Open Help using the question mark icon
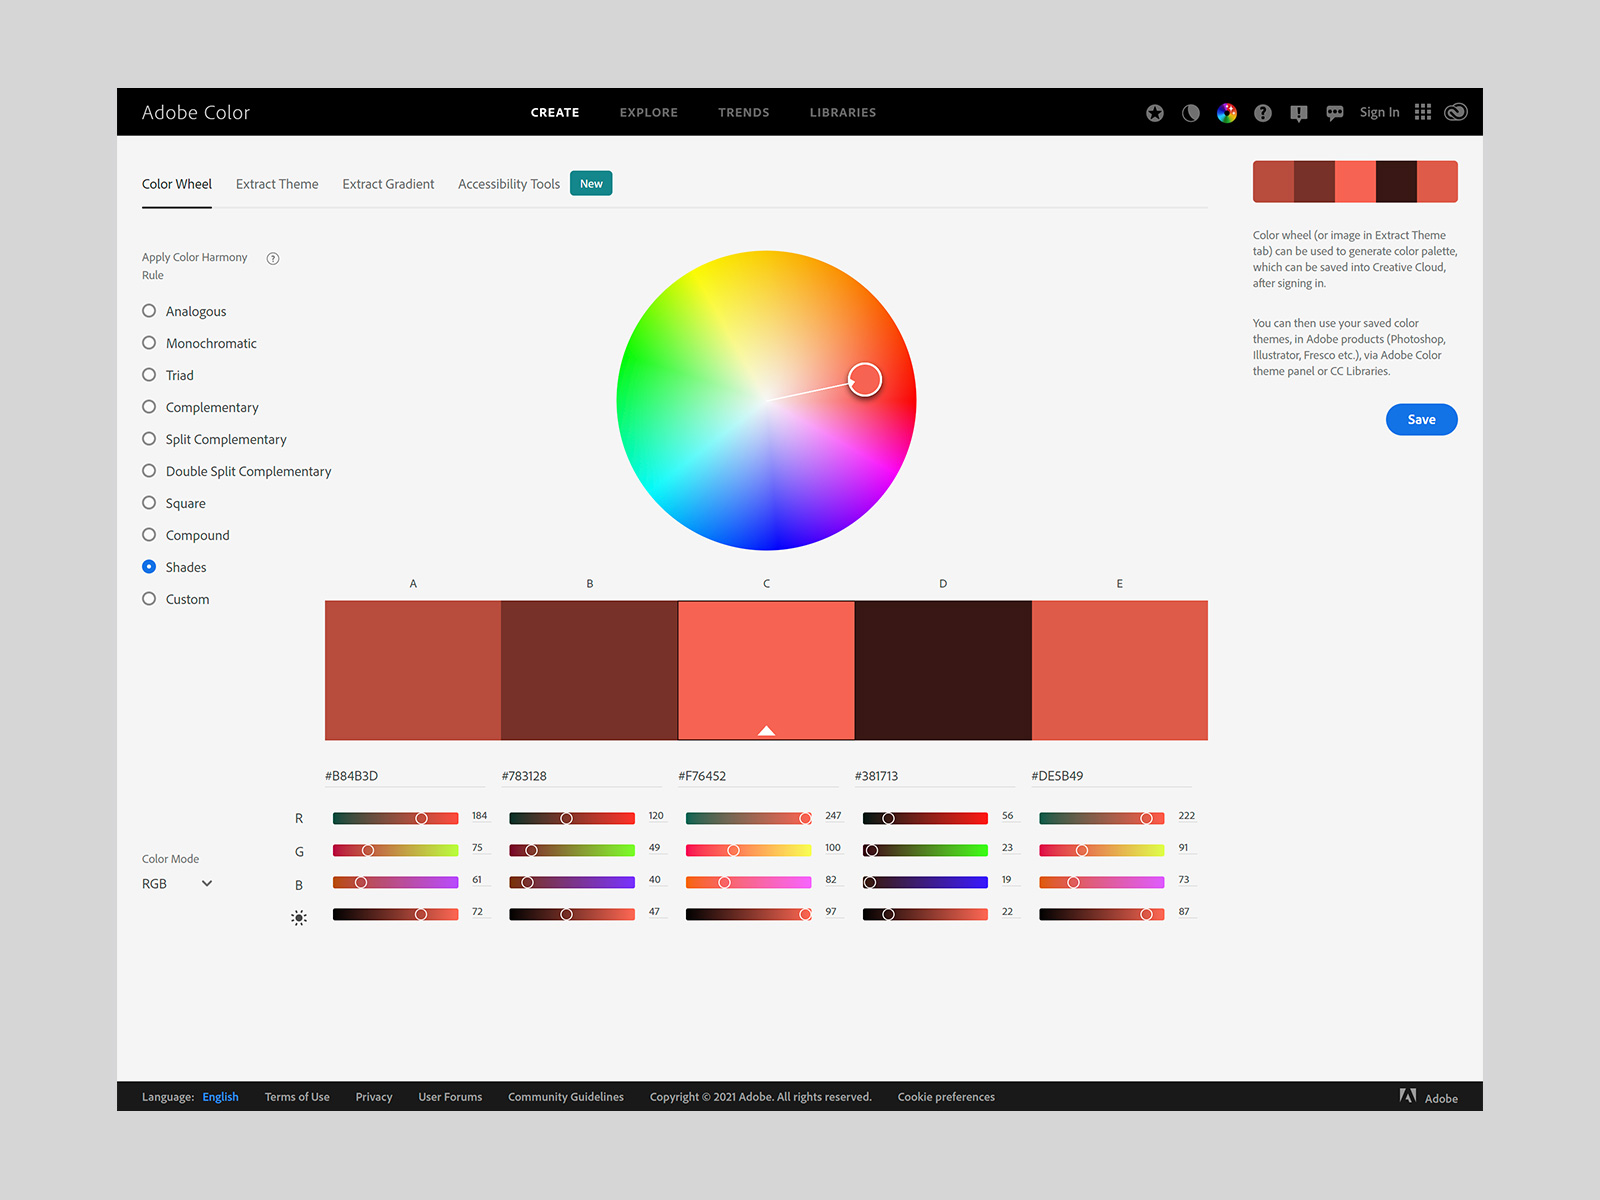1600x1200 pixels. coord(1262,113)
